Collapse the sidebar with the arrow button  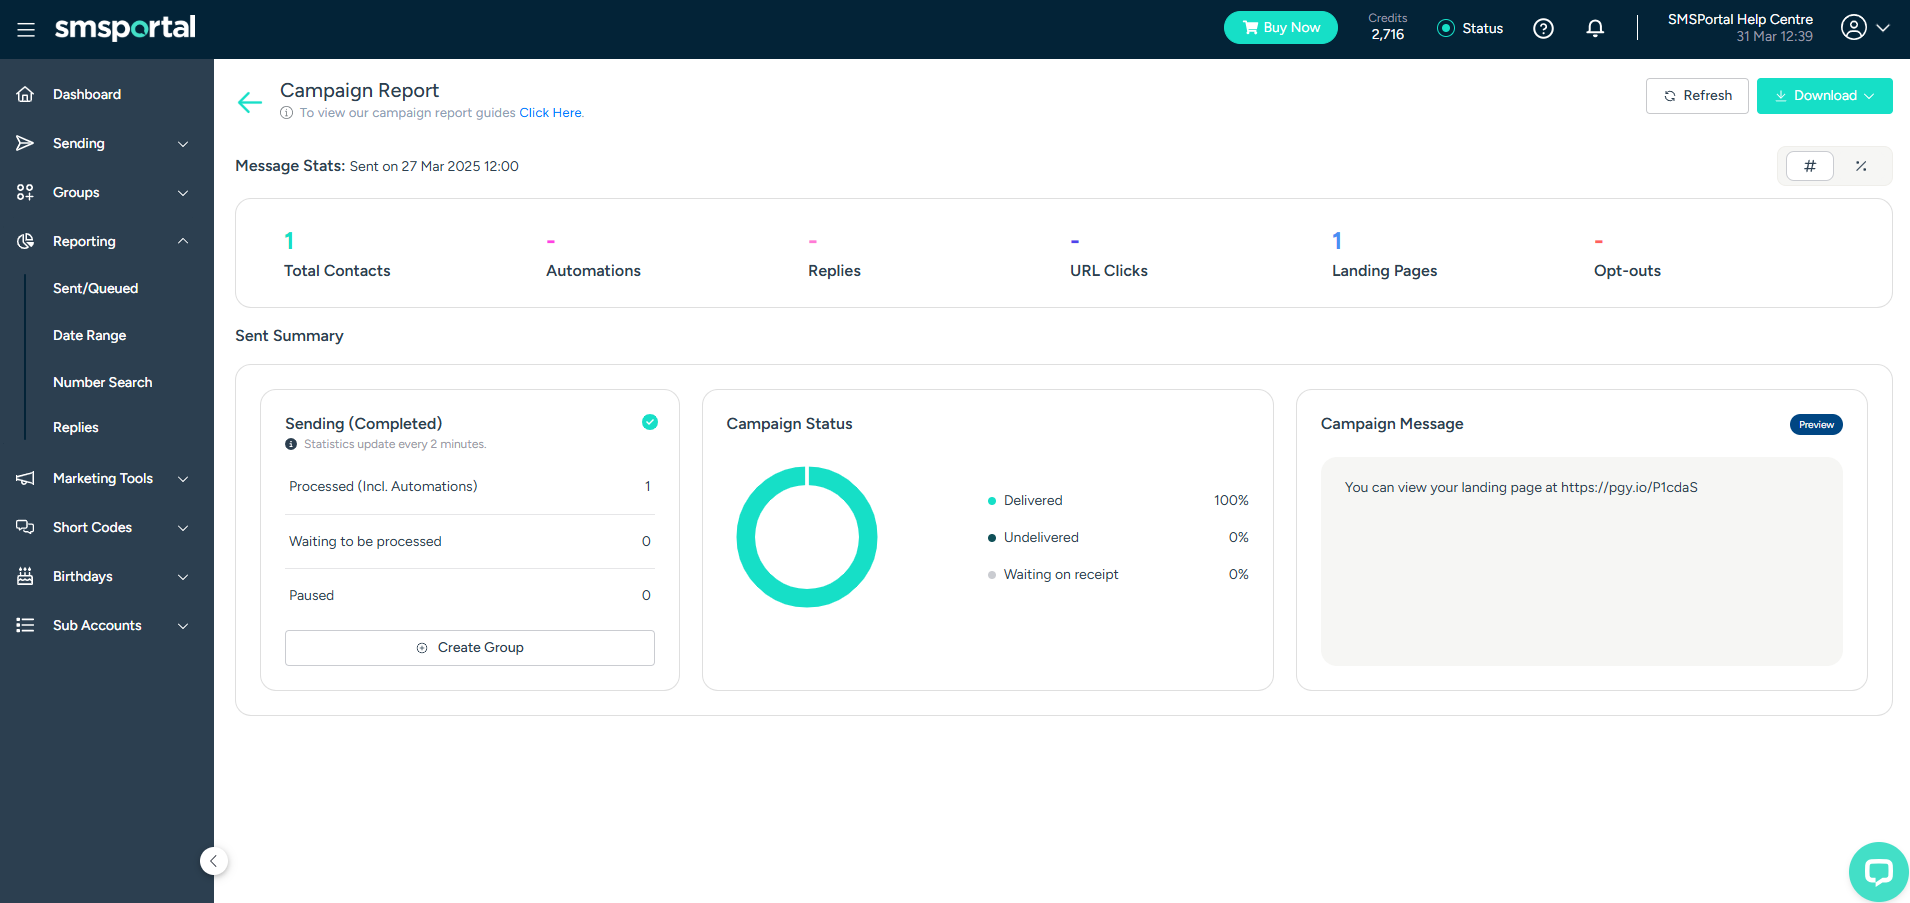[x=214, y=861]
